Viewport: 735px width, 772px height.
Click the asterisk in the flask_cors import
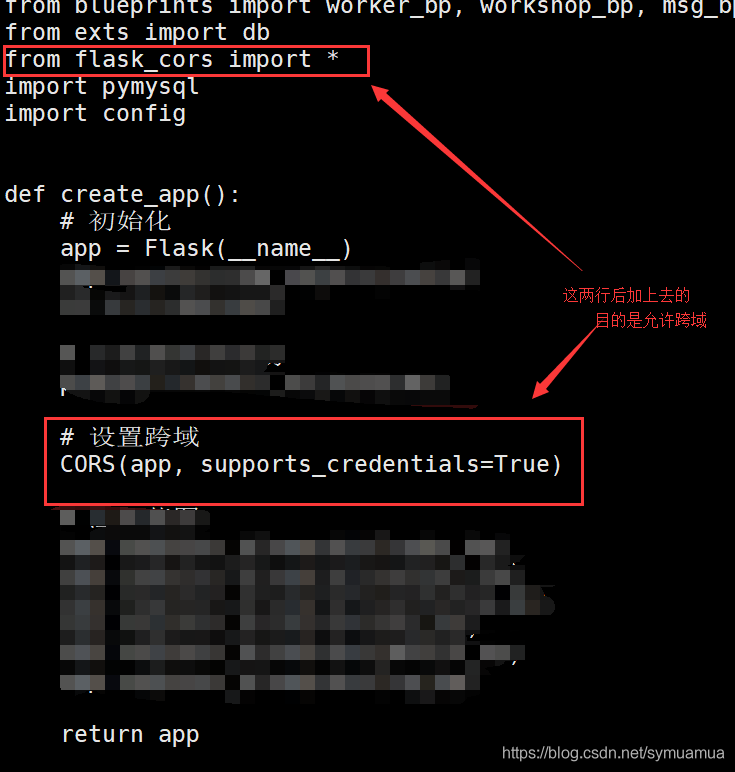coord(333,58)
